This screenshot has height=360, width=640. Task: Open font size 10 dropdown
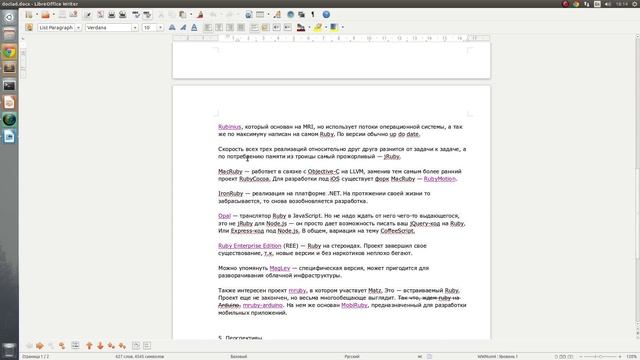pyautogui.click(x=160, y=27)
